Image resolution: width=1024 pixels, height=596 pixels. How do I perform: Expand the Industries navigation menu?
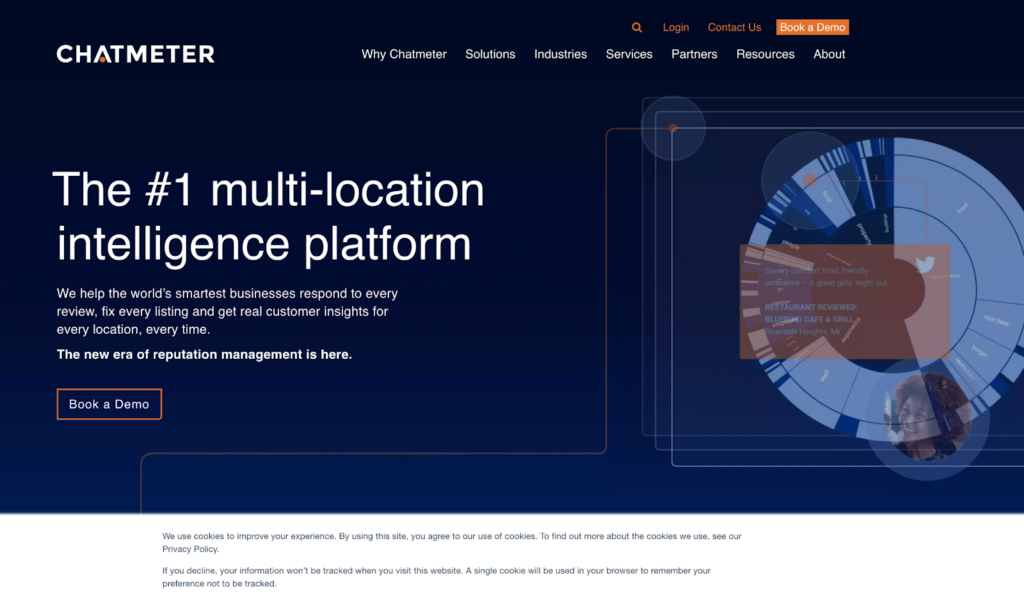pyautogui.click(x=560, y=54)
